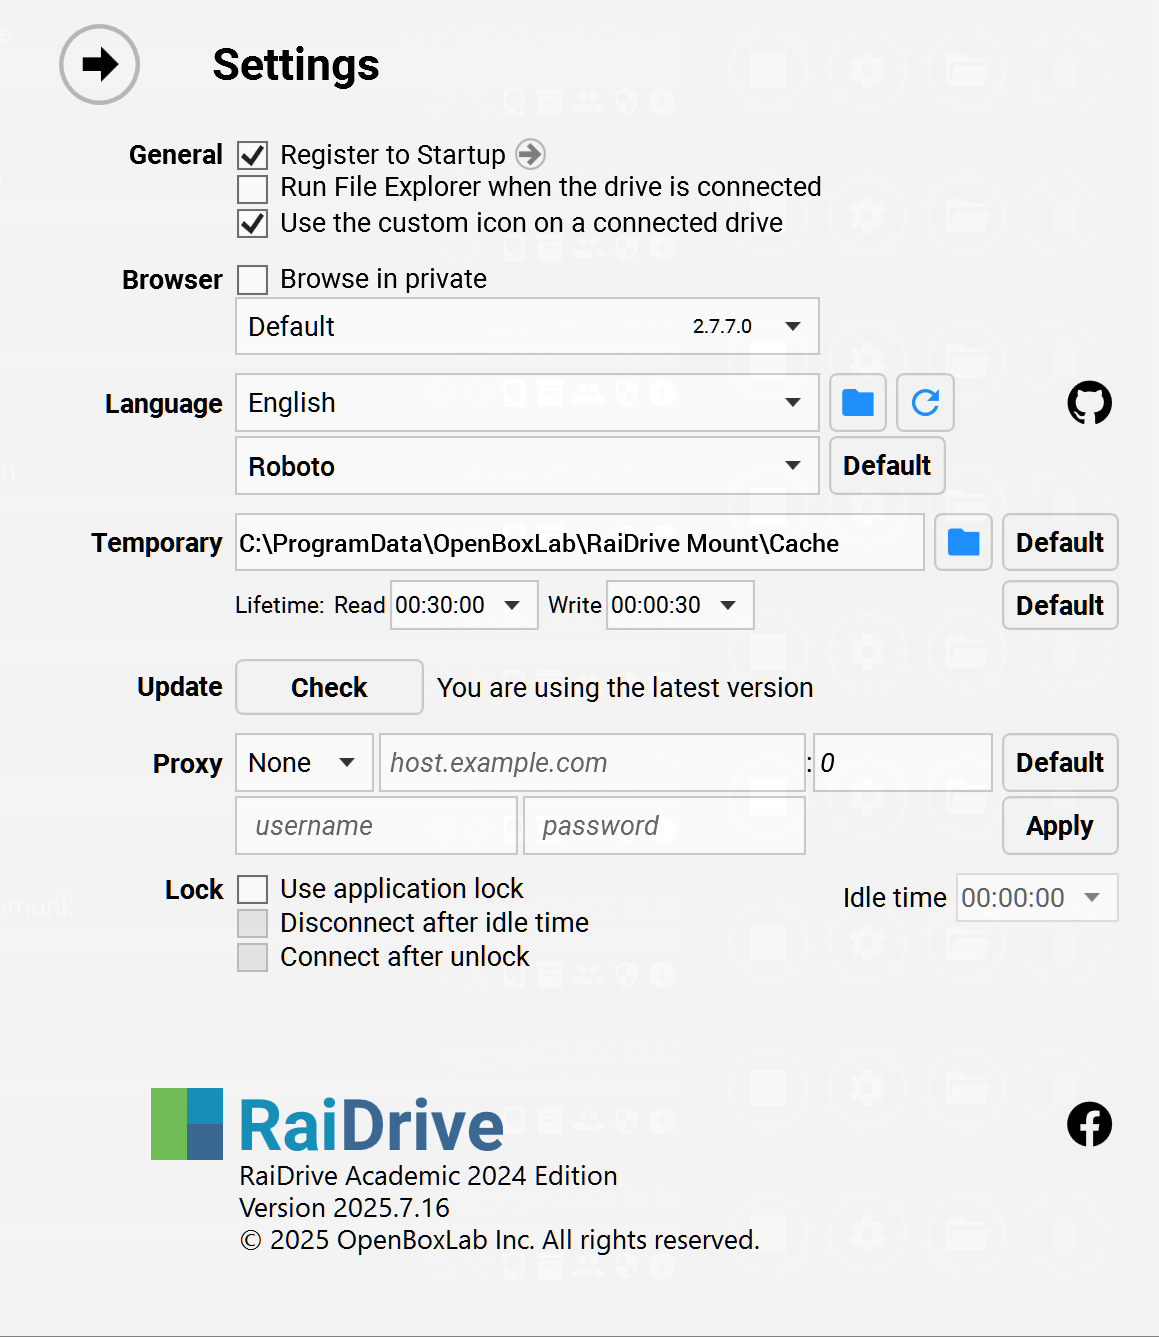Click the arrow icon next to Register to Startup
Image resolution: width=1159 pixels, height=1337 pixels.
[530, 154]
